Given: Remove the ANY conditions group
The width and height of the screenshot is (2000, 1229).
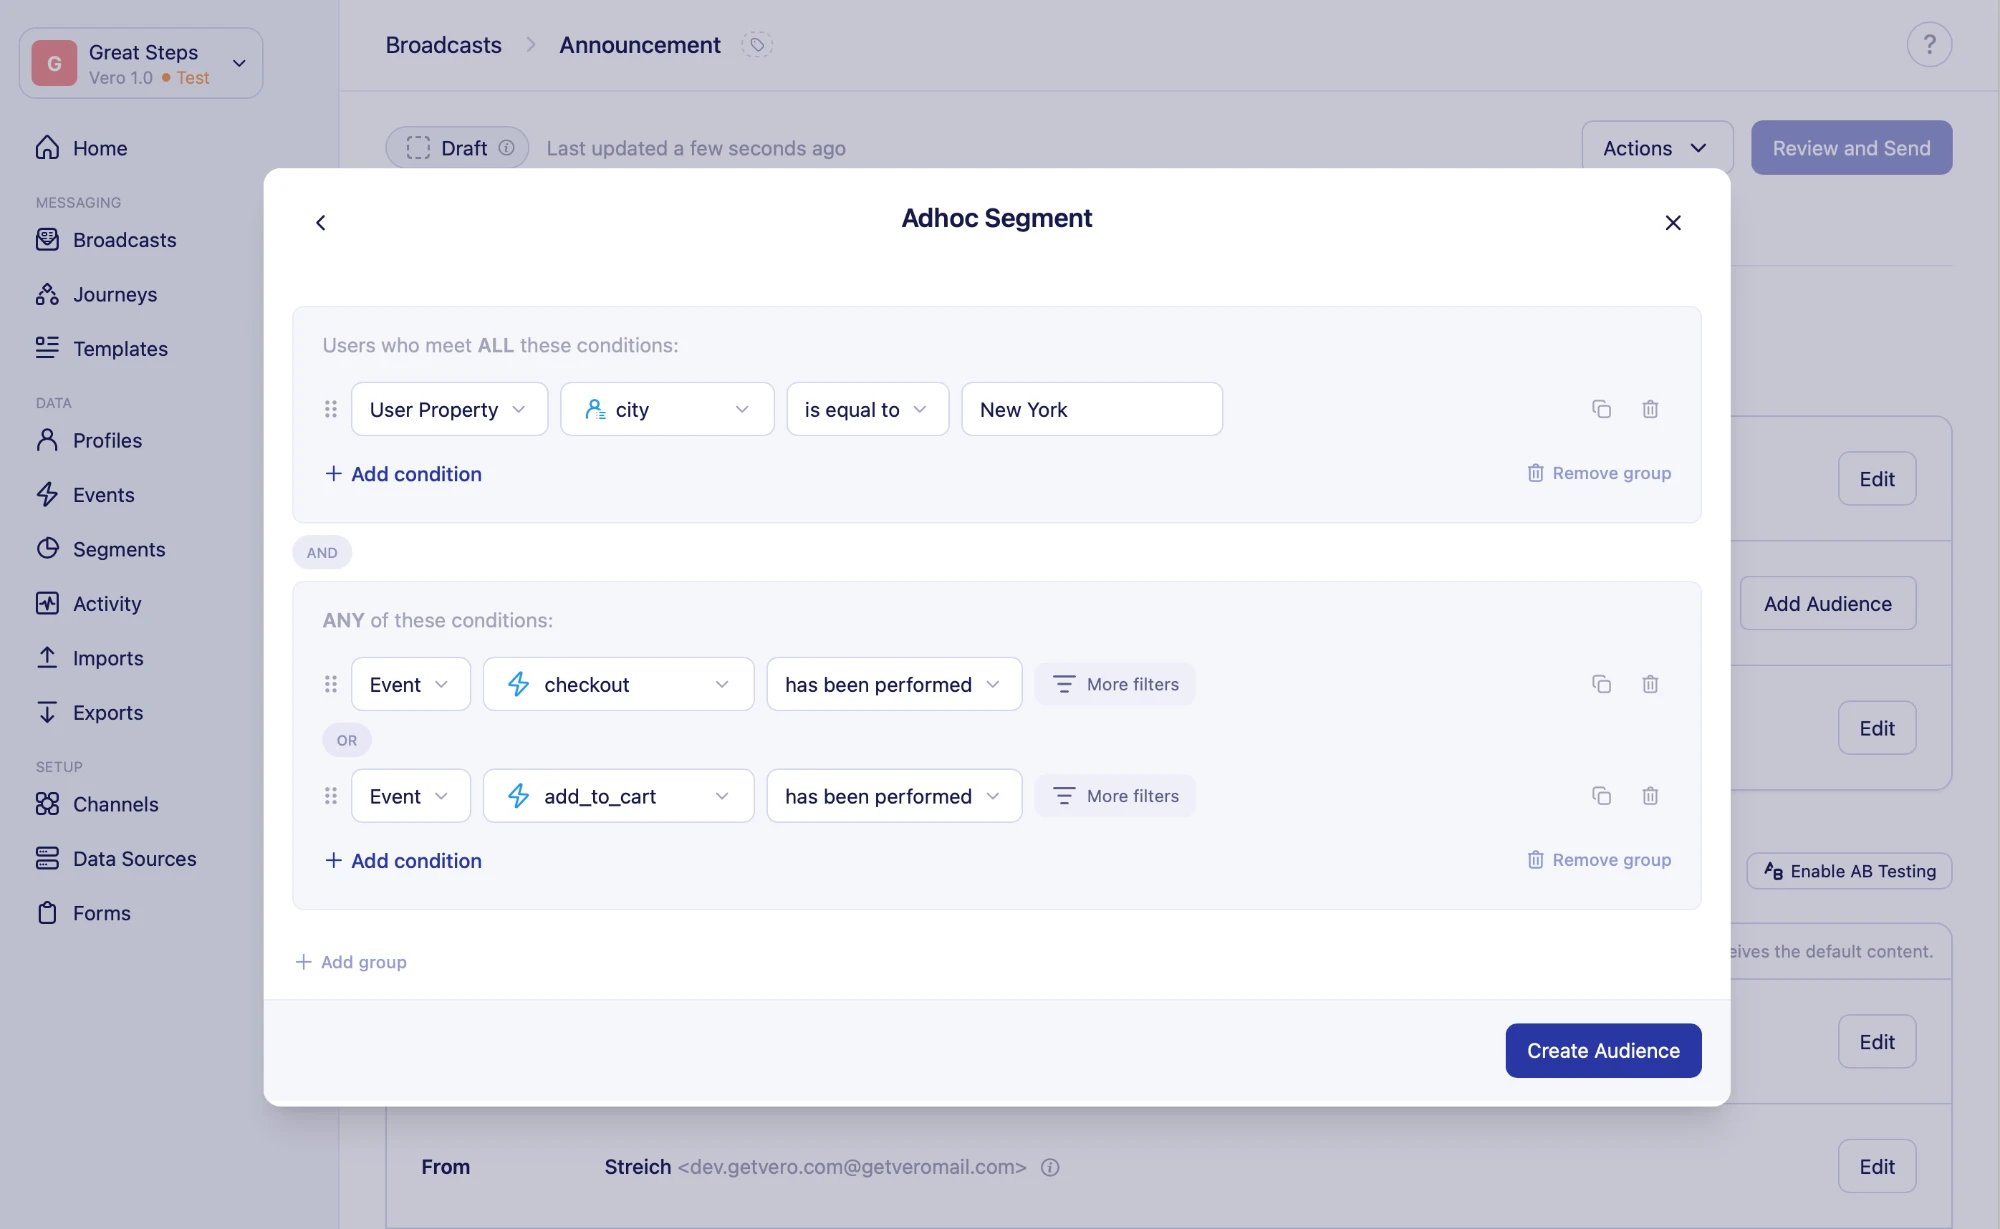Looking at the screenshot, I should pyautogui.click(x=1599, y=860).
